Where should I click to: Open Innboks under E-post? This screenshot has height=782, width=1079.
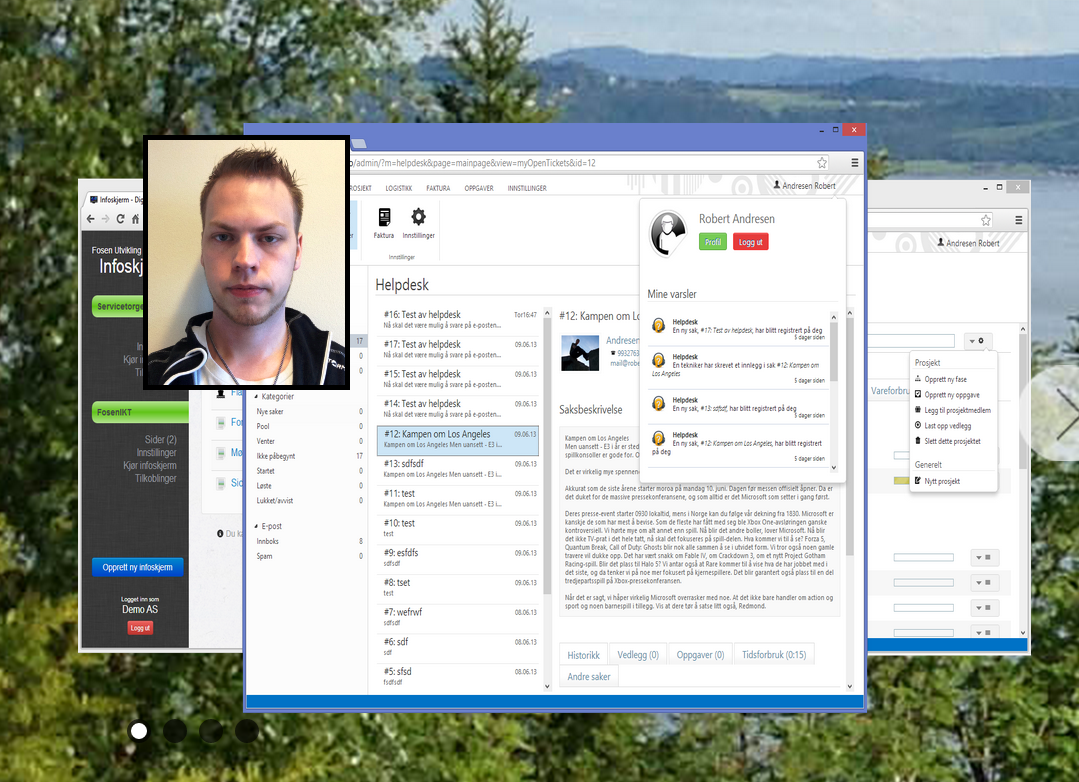pyautogui.click(x=268, y=542)
